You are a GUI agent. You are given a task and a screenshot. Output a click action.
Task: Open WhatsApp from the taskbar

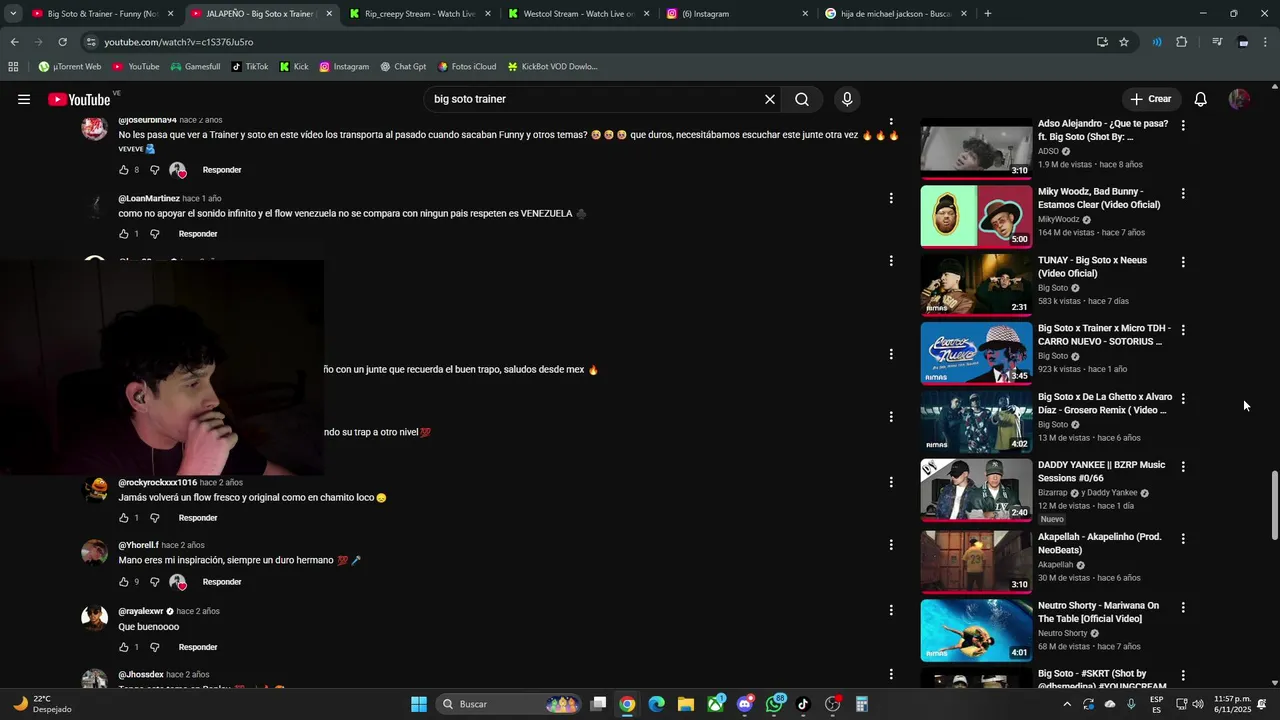pos(775,704)
